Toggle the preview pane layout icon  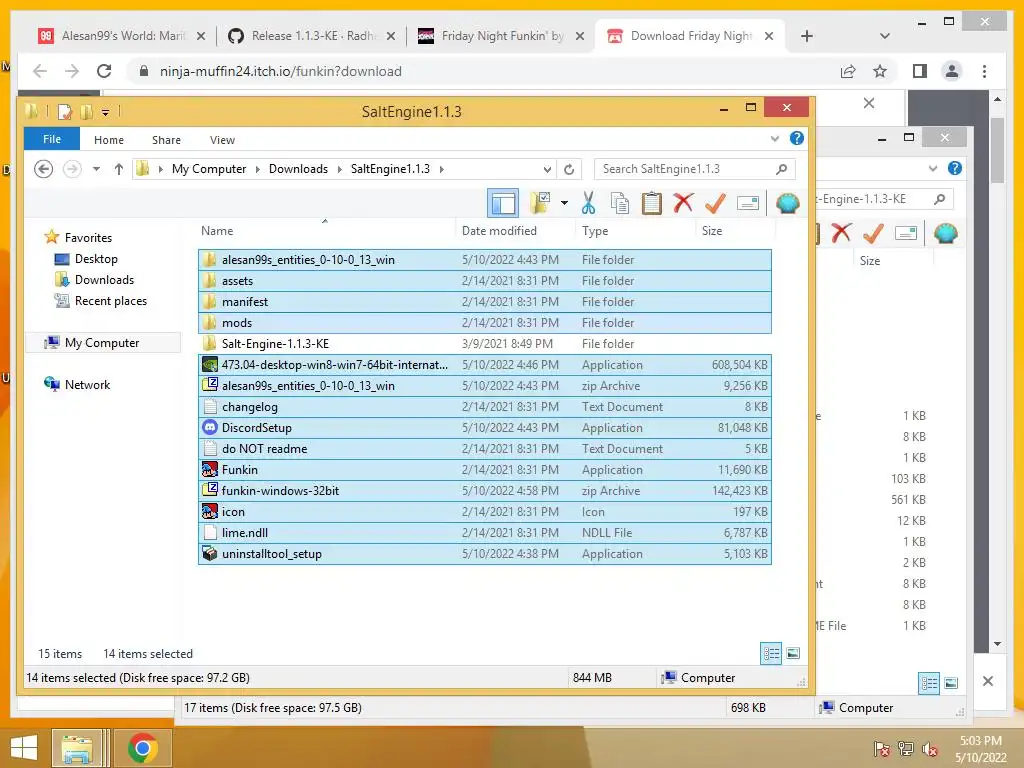click(503, 203)
